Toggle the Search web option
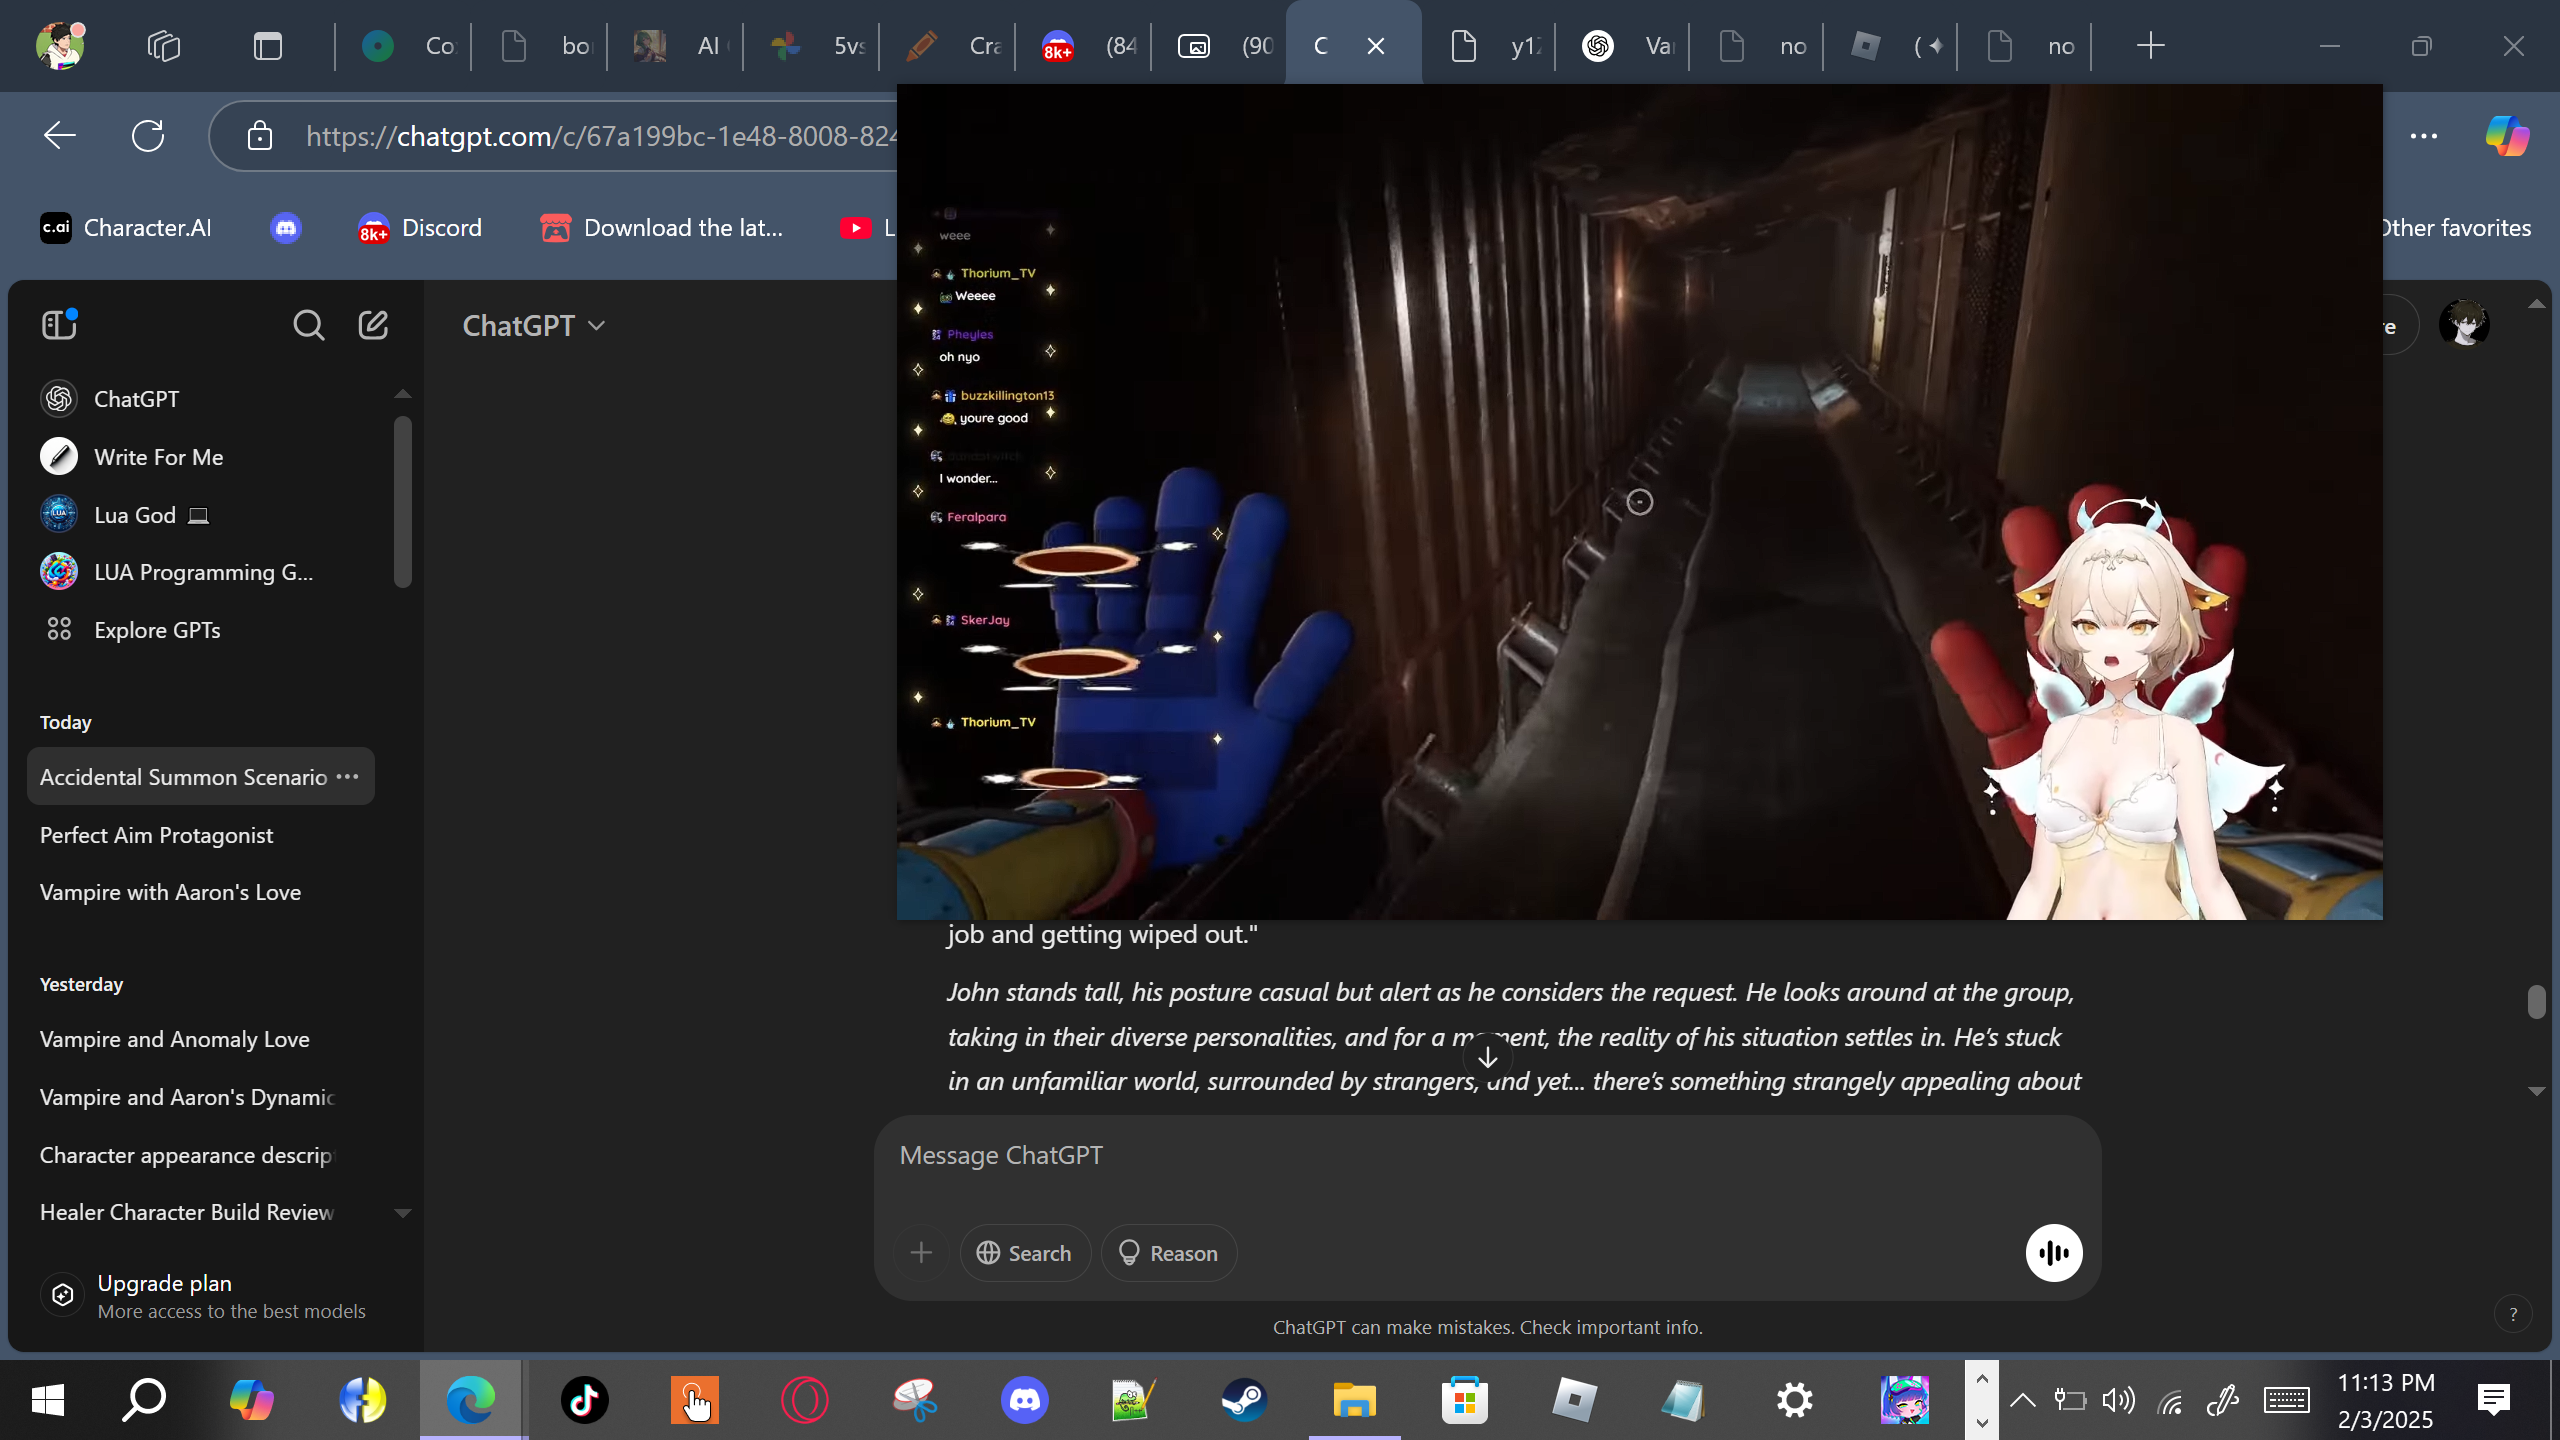The height and width of the screenshot is (1440, 2560). tap(1025, 1253)
